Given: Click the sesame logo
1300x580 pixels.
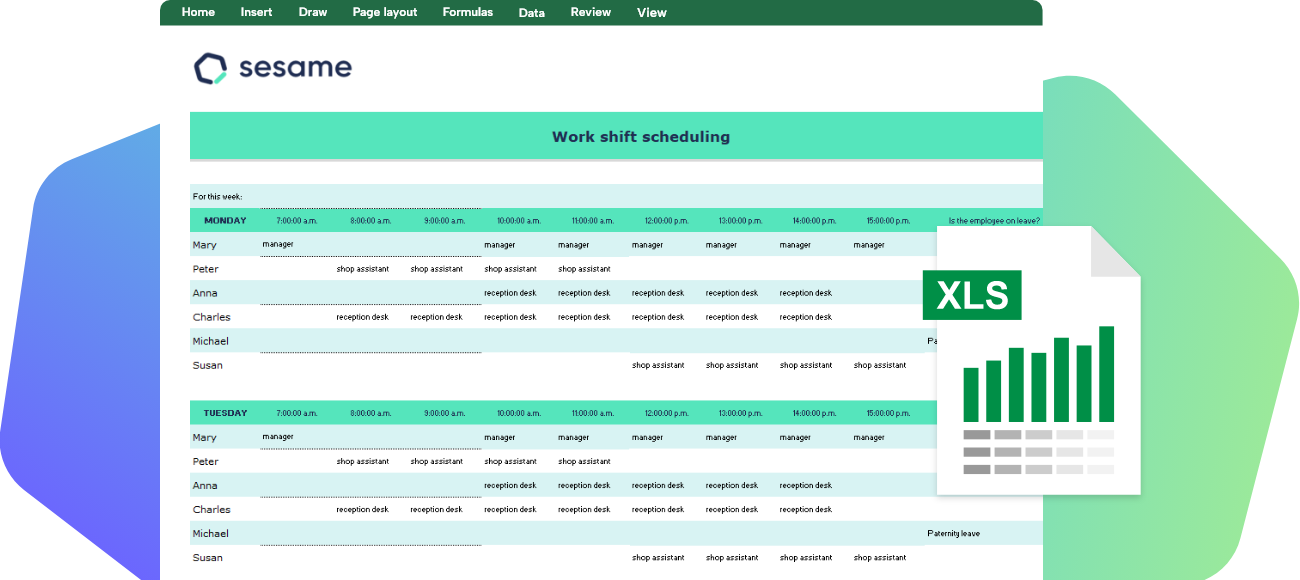Looking at the screenshot, I should click(x=273, y=68).
